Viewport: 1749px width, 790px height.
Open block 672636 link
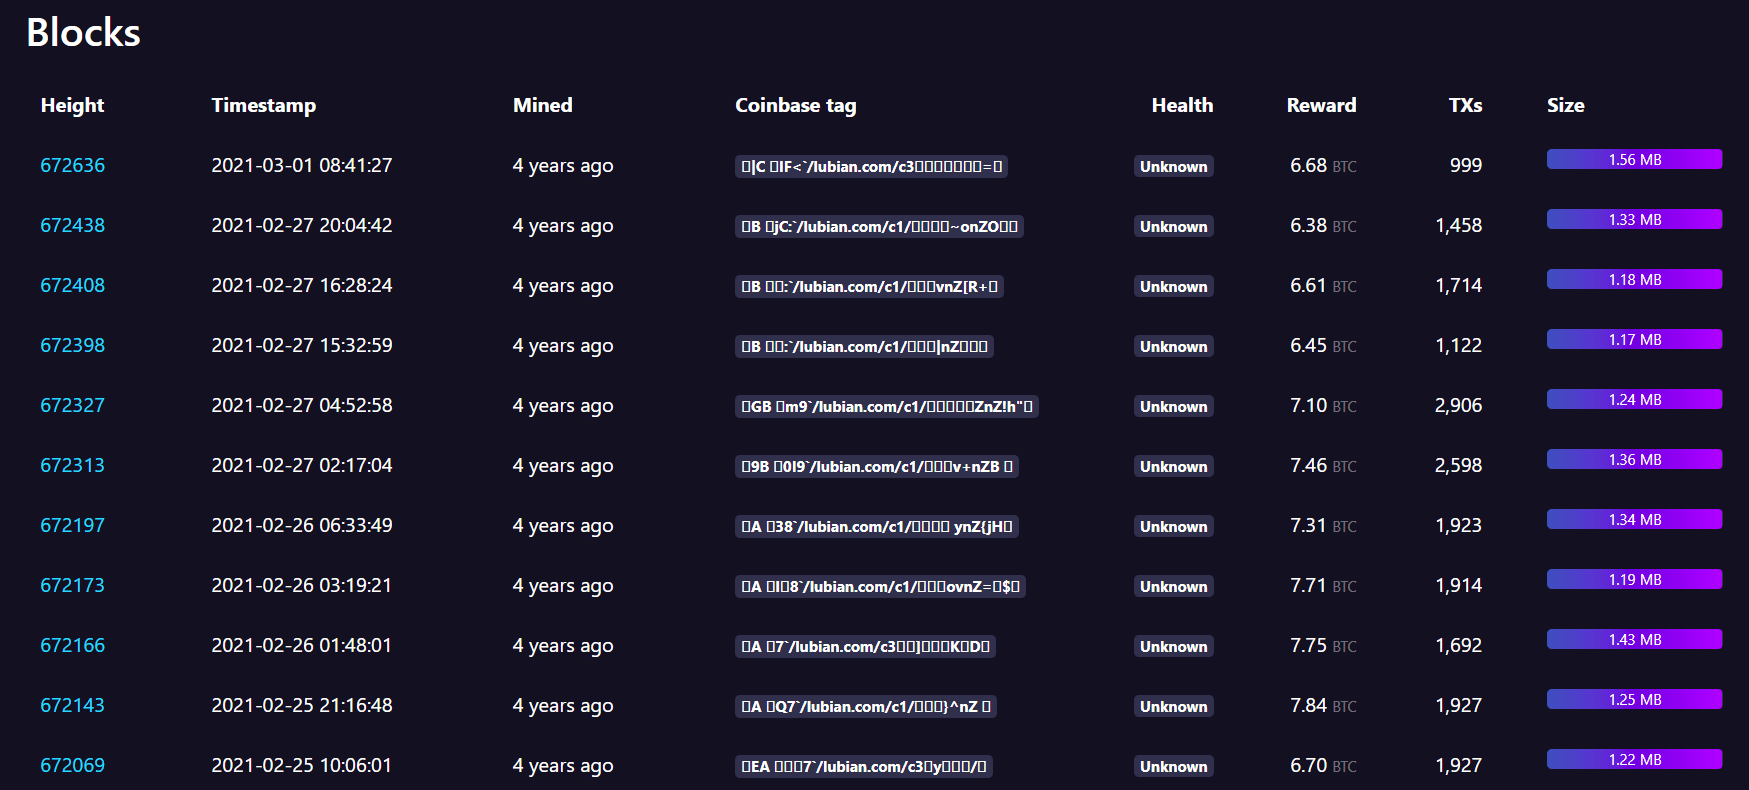(x=72, y=165)
